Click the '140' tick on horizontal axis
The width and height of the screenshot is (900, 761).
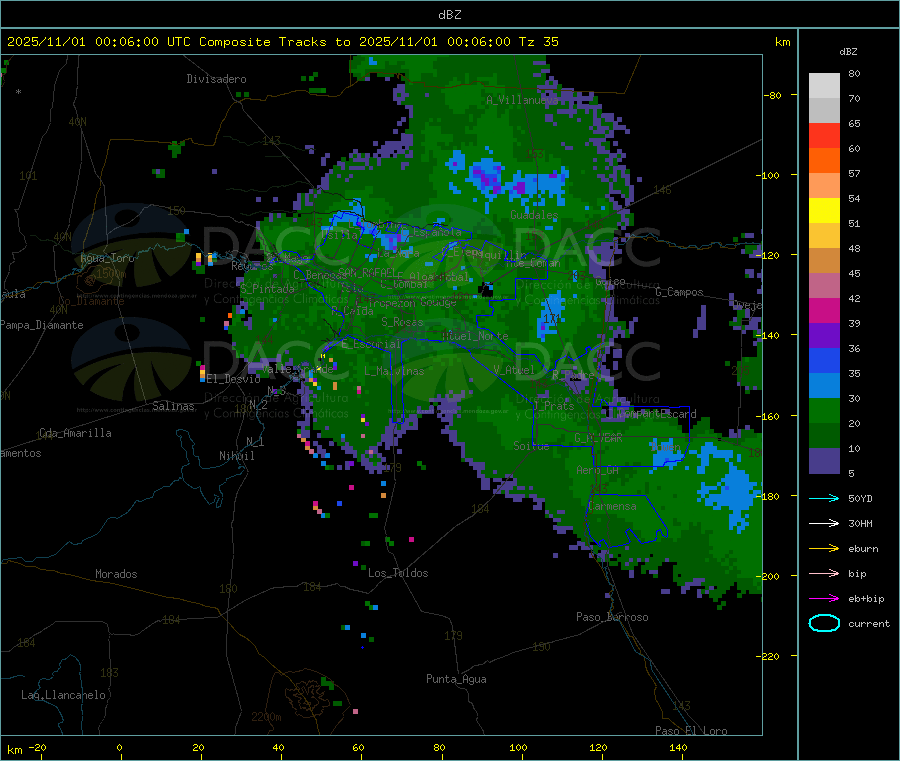(678, 748)
